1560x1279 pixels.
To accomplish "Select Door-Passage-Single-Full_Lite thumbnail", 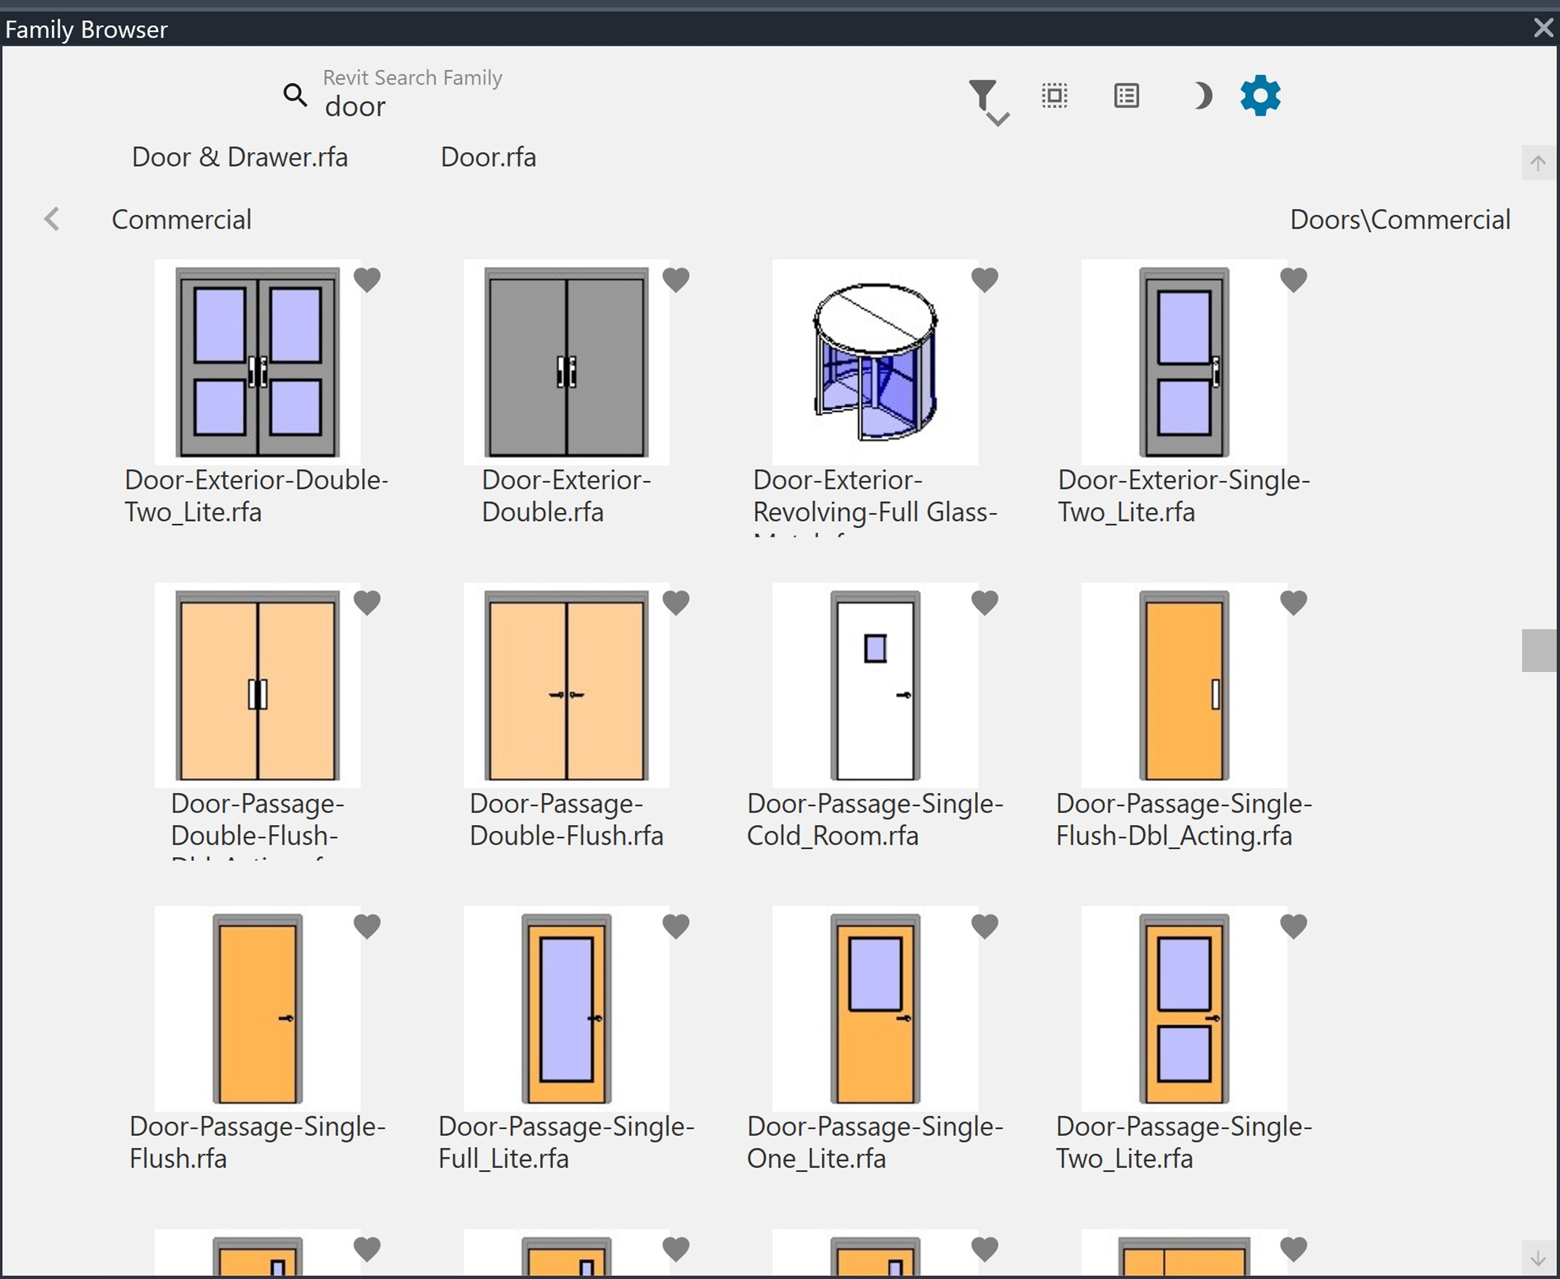I will (x=567, y=1009).
